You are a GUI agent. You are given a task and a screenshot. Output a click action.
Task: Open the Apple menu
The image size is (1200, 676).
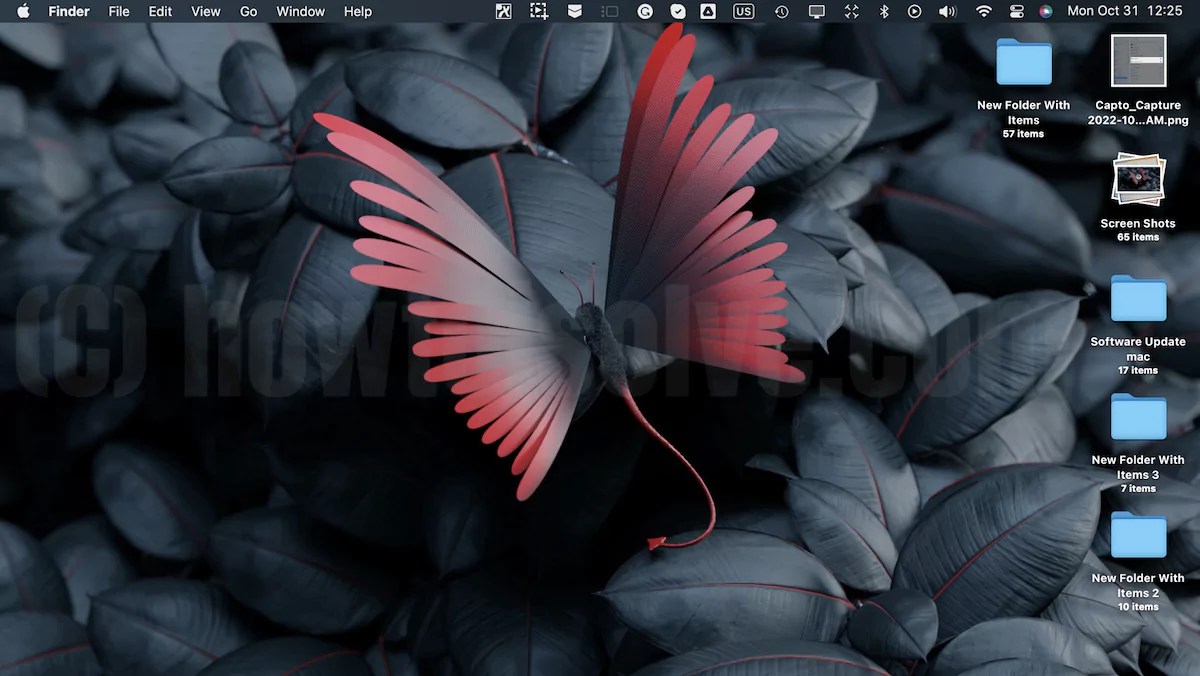(x=21, y=11)
